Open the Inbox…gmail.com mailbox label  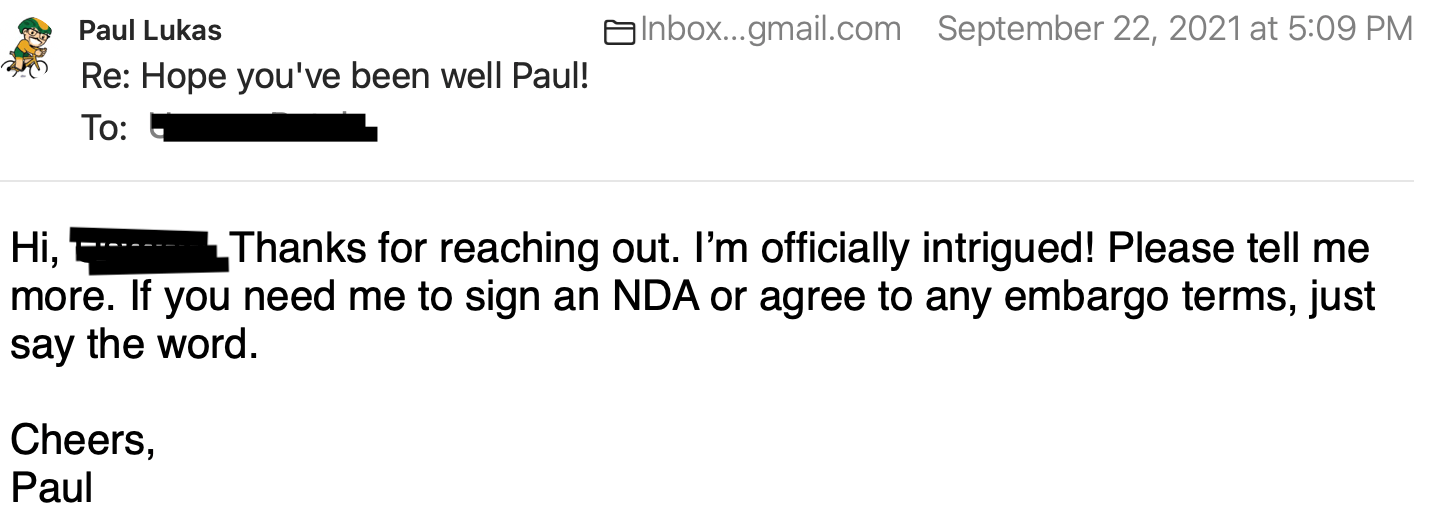[770, 30]
